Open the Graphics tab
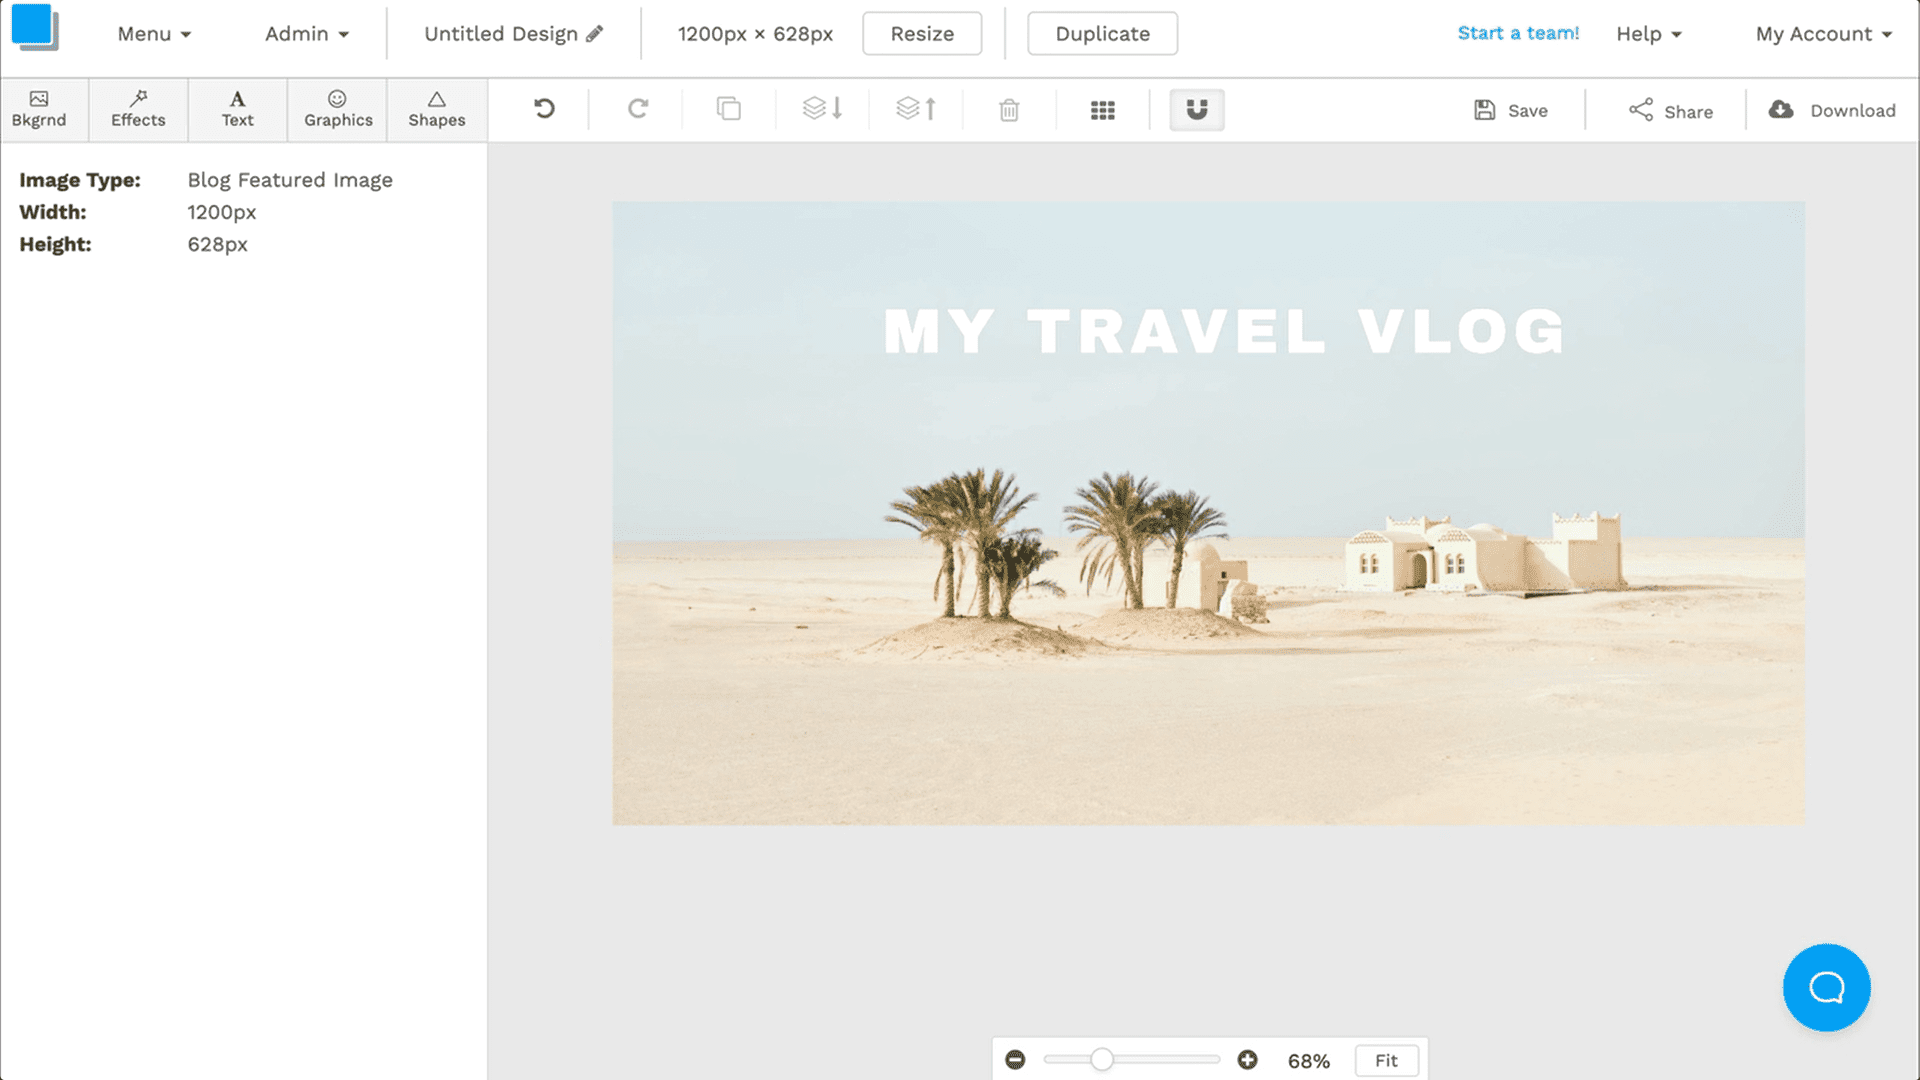 click(338, 109)
